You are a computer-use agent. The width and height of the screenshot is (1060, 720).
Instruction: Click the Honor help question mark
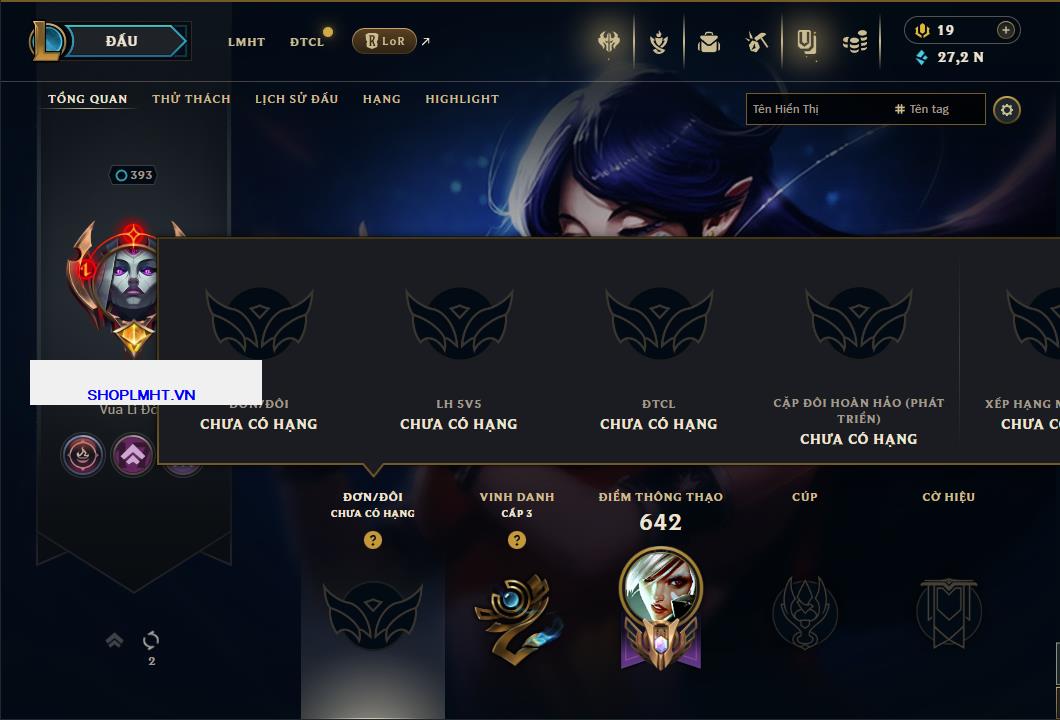[x=517, y=539]
